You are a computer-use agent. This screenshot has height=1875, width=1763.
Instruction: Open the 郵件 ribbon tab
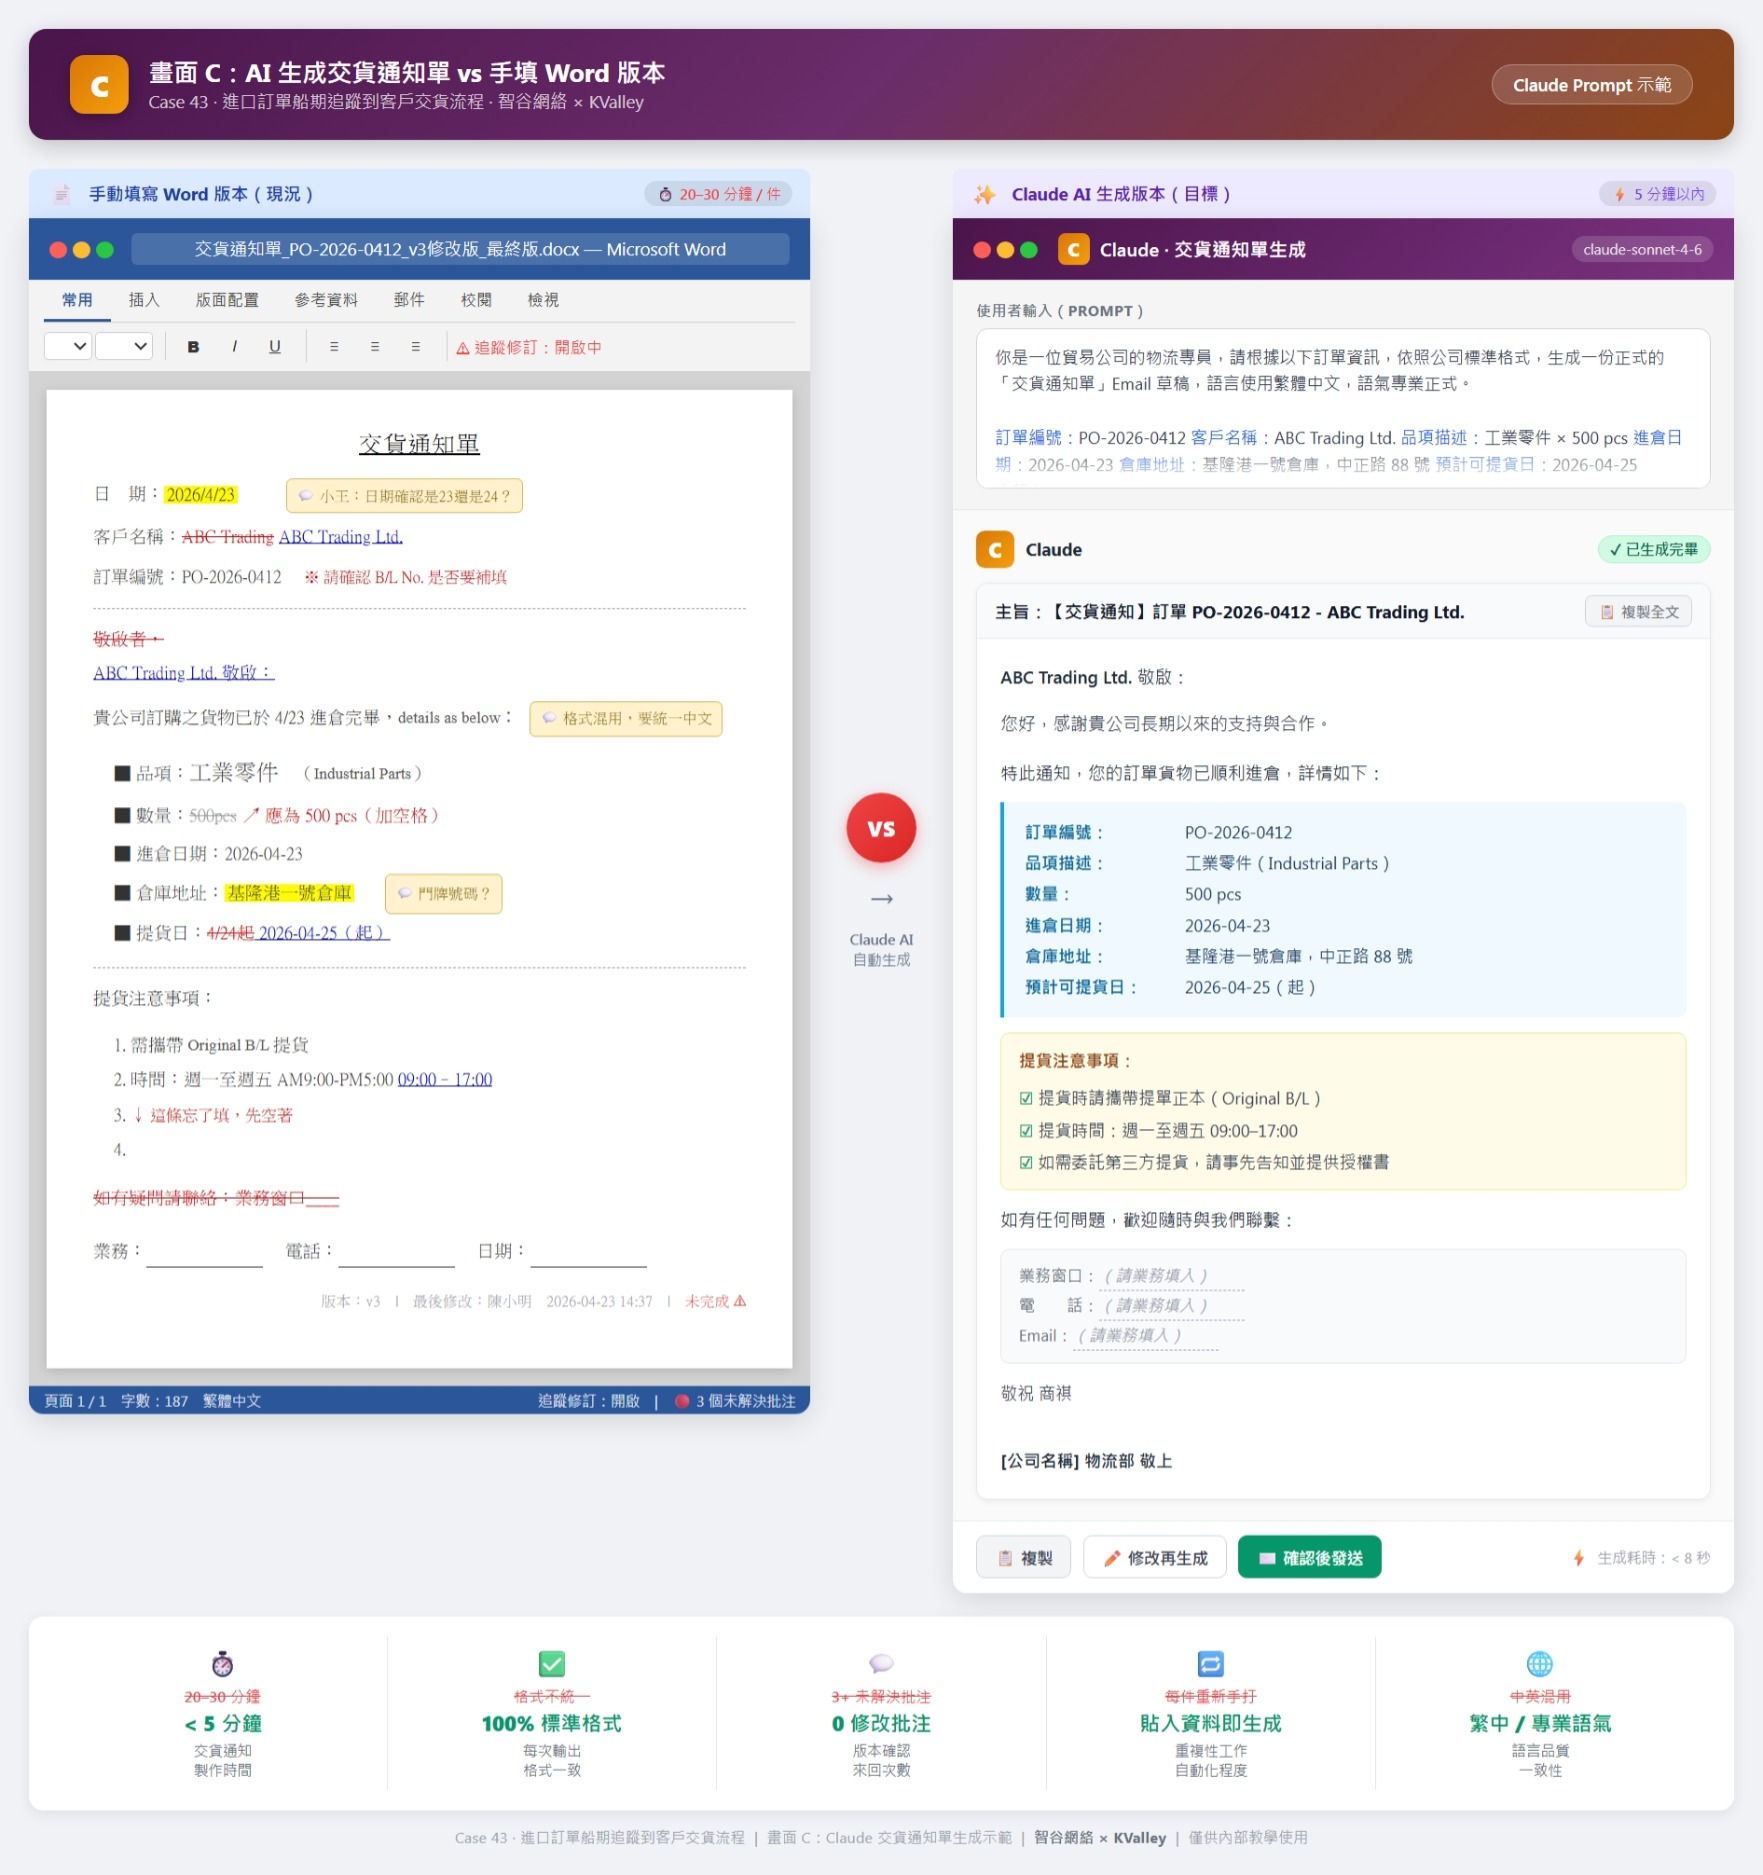pyautogui.click(x=409, y=300)
